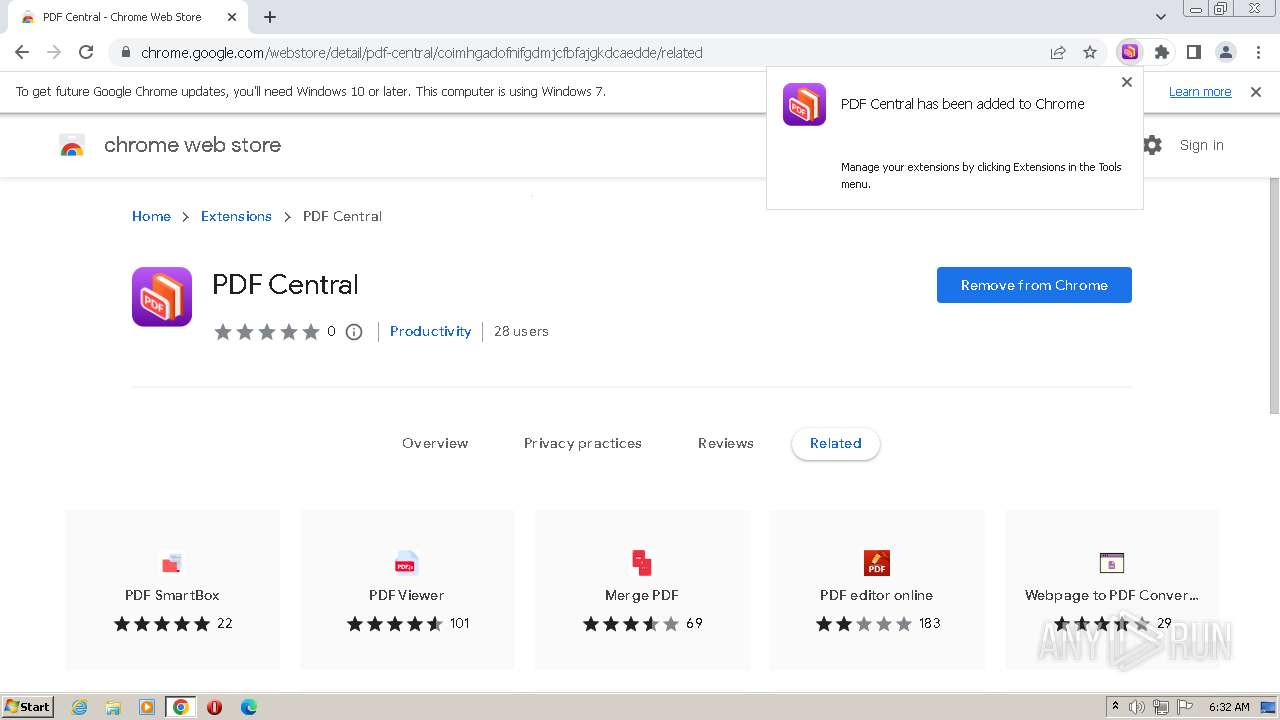This screenshot has width=1280, height=720.
Task: Go back with the browser back arrow
Action: coord(22,53)
